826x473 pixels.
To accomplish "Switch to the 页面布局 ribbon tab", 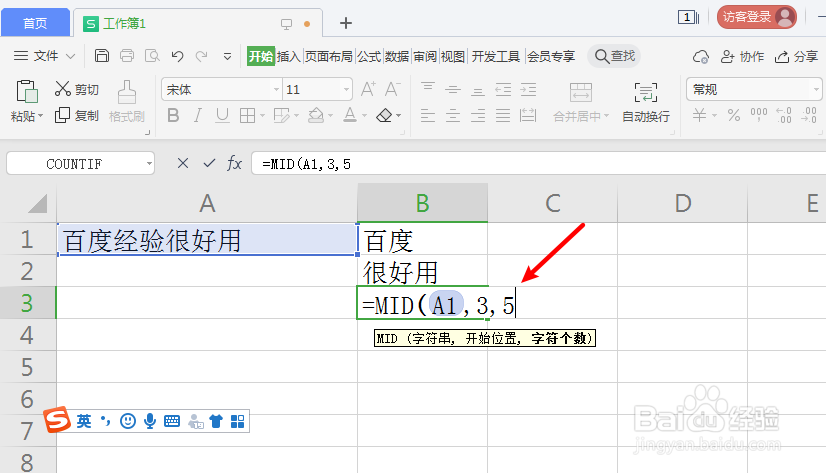I will click(x=328, y=56).
